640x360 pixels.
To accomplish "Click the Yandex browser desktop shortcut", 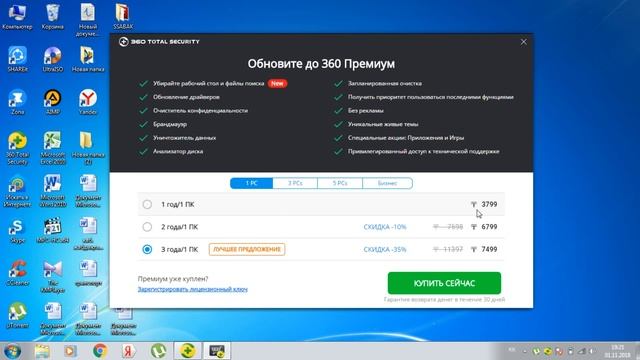I will pyautogui.click(x=88, y=102).
